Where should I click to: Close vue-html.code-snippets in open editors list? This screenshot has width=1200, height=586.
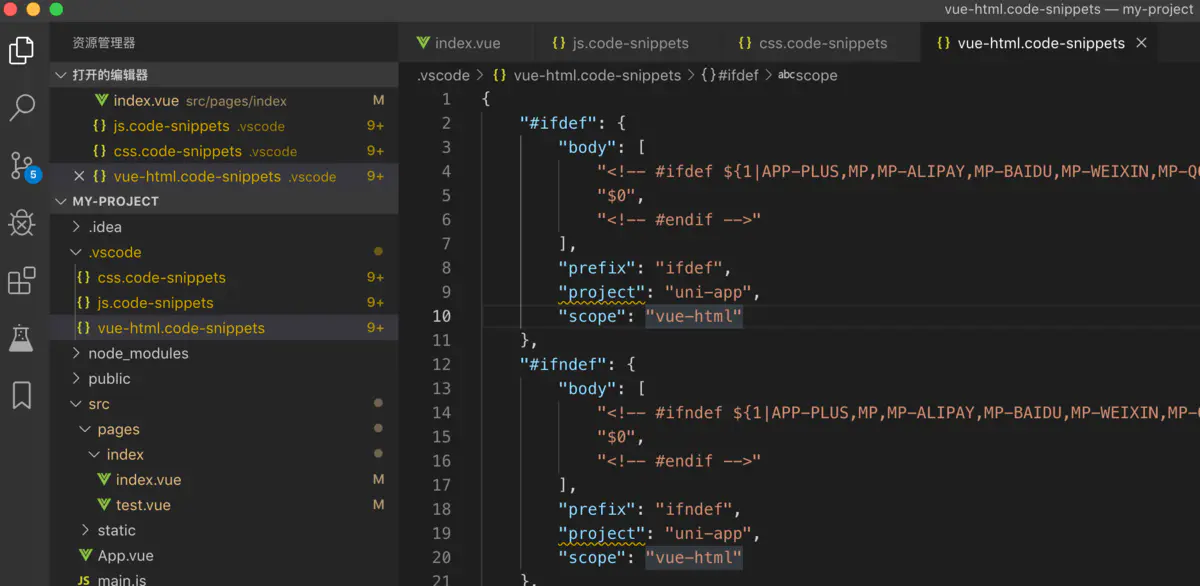(79, 176)
